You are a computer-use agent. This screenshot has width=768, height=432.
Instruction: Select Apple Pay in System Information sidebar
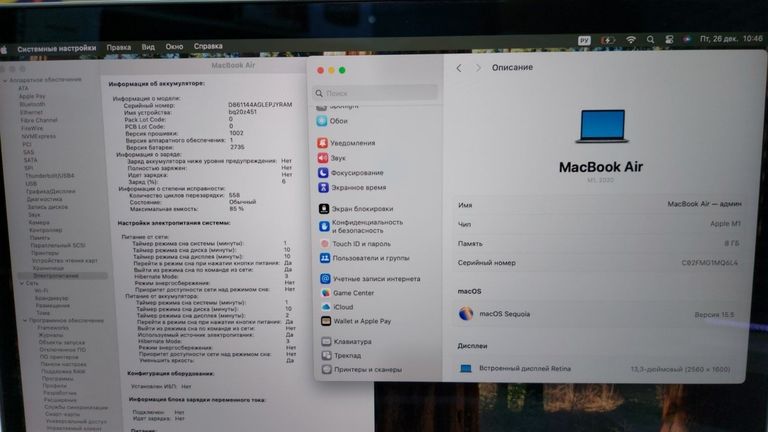coord(32,96)
